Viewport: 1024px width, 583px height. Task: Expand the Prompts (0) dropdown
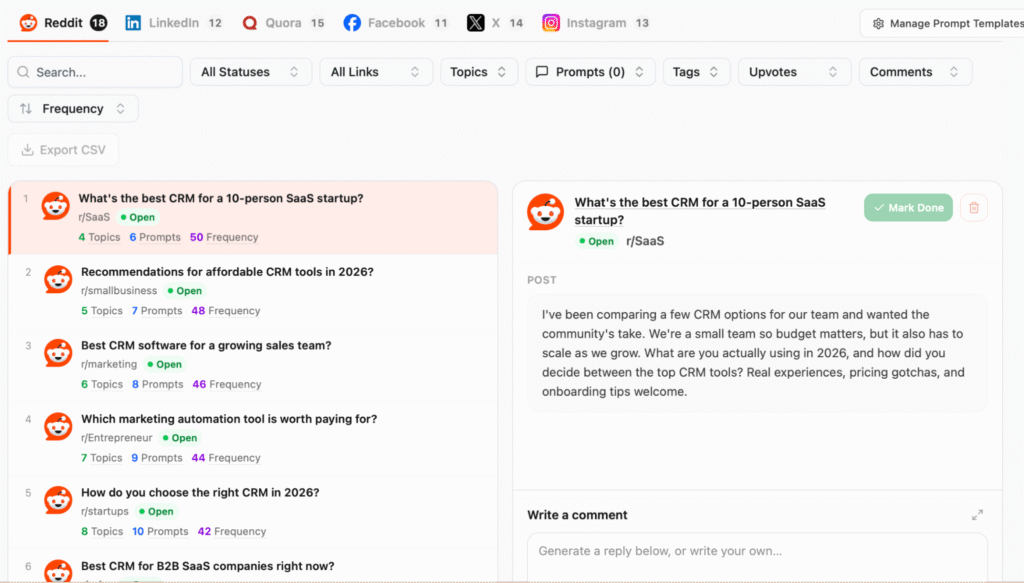[590, 72]
